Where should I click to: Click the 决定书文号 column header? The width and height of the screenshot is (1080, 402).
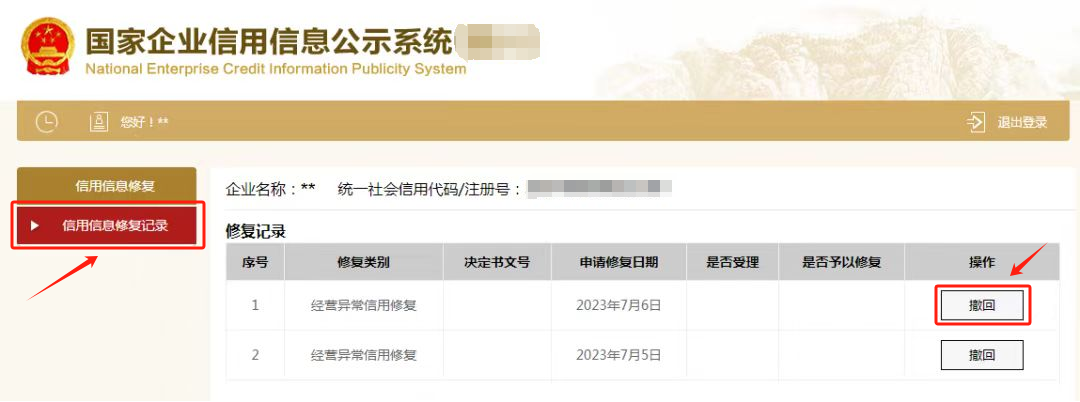(x=497, y=262)
